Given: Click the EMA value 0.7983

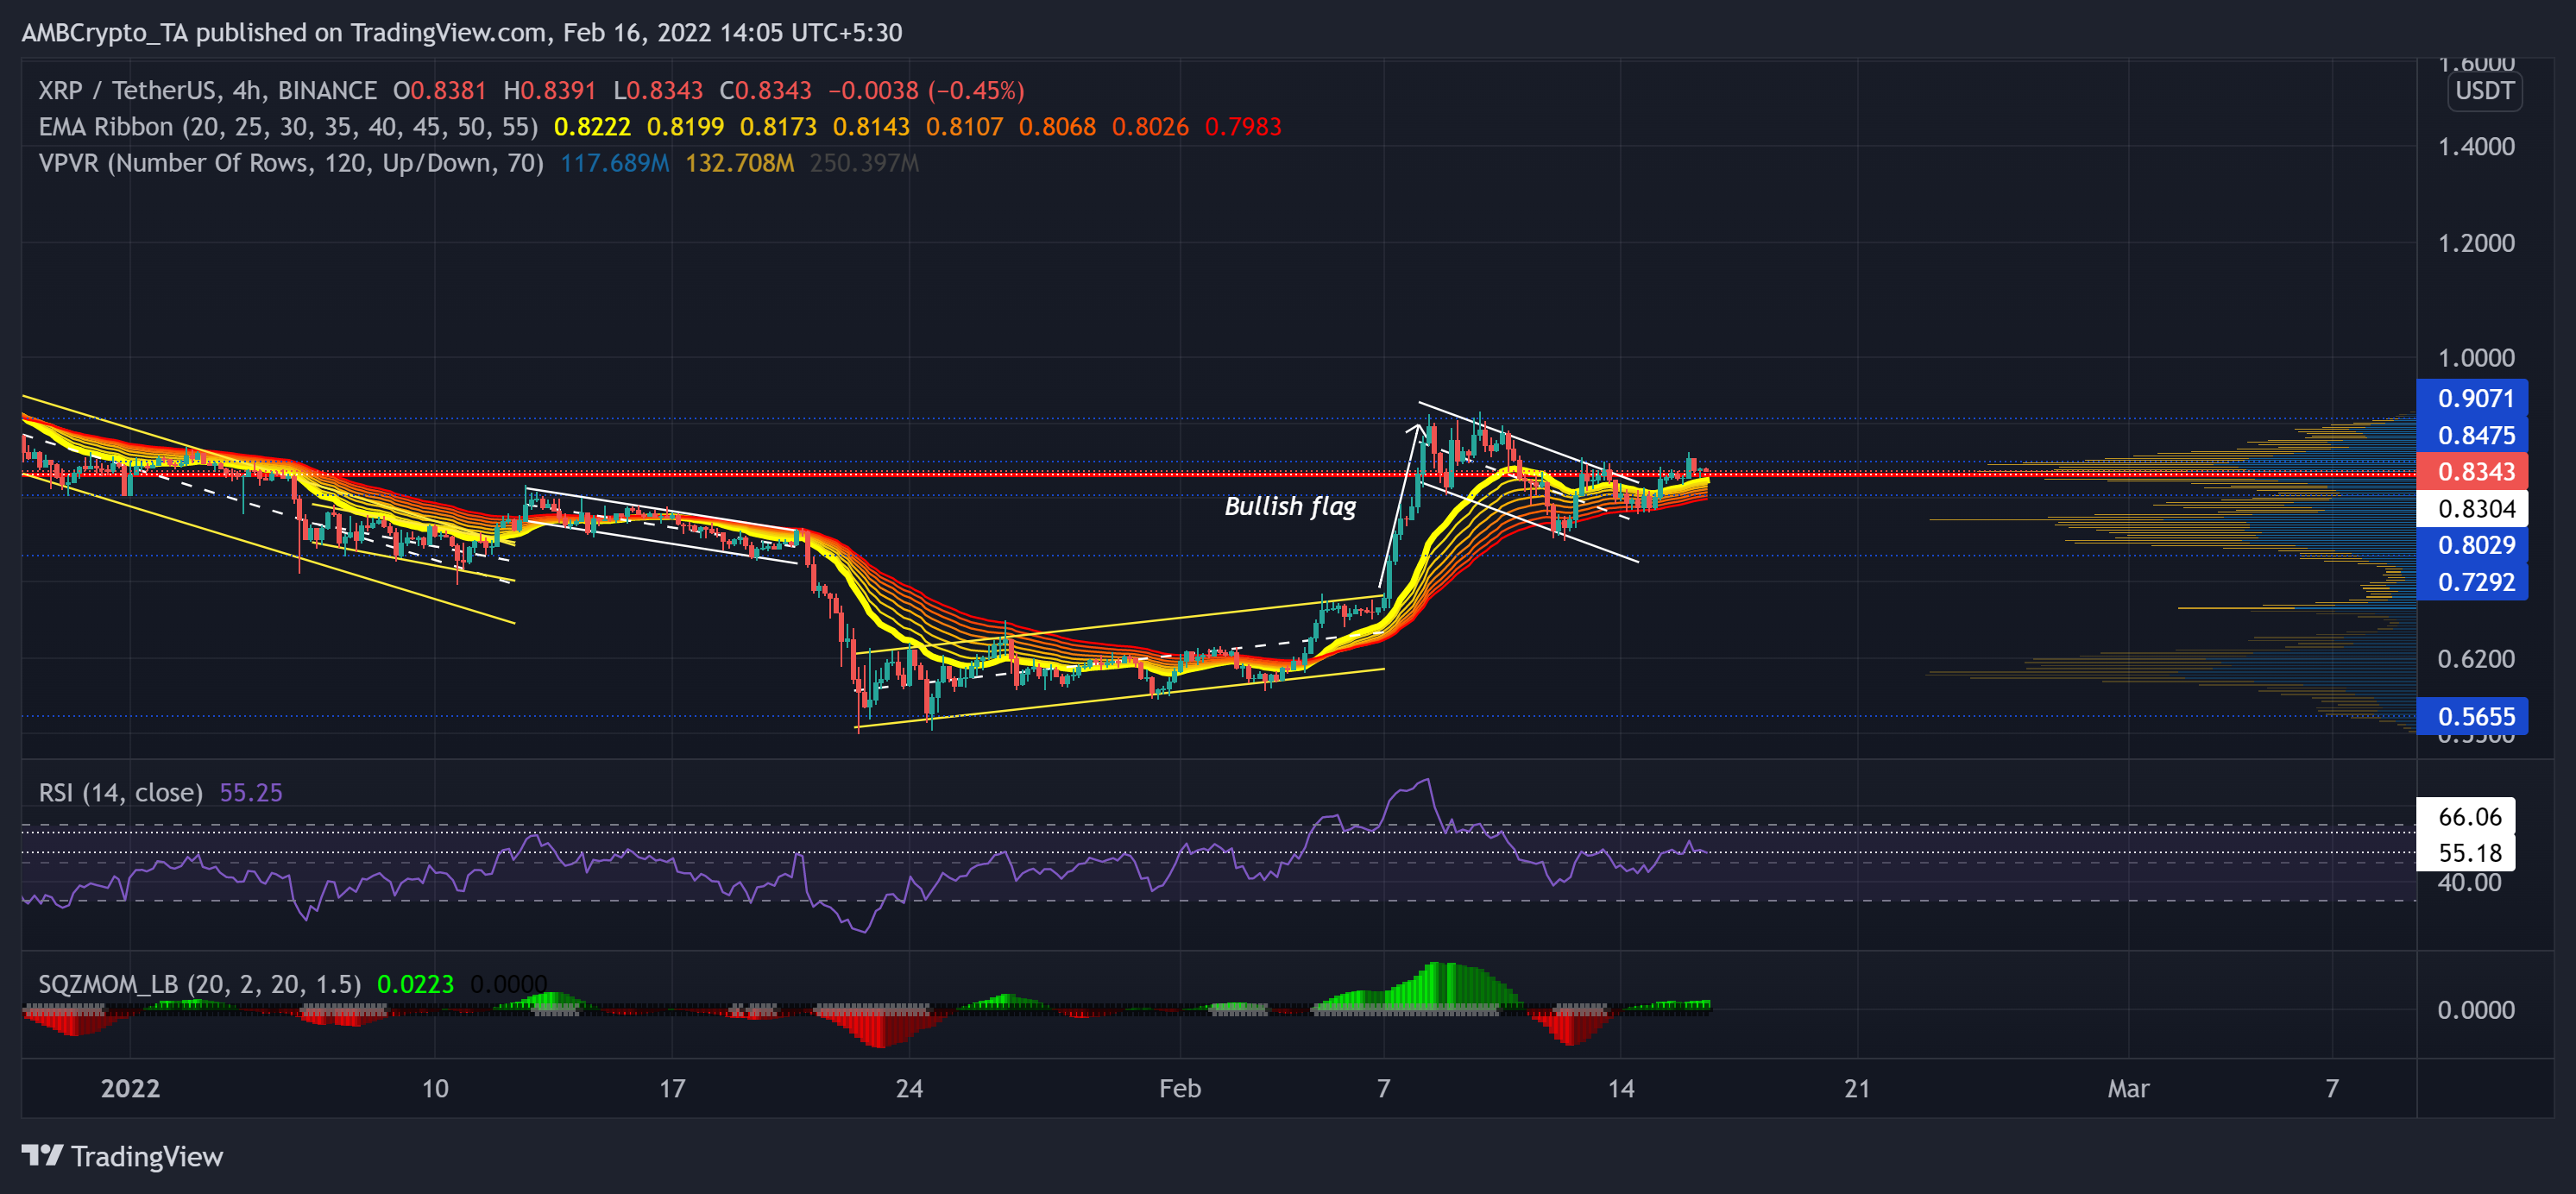Looking at the screenshot, I should click(x=1243, y=127).
